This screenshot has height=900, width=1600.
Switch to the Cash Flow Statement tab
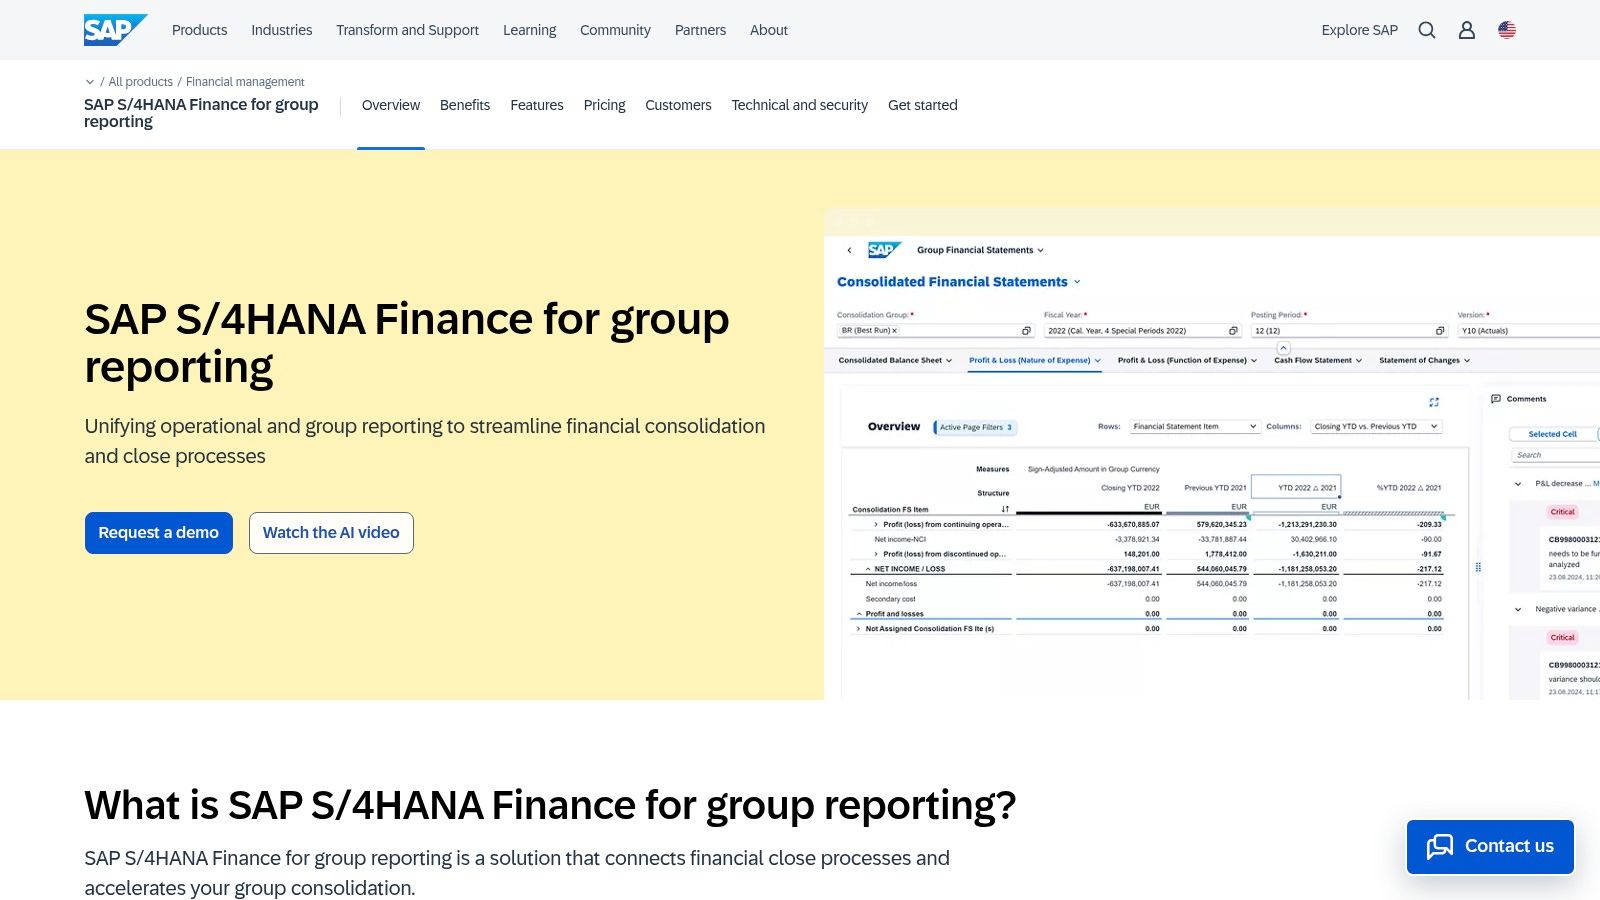[x=1311, y=360]
